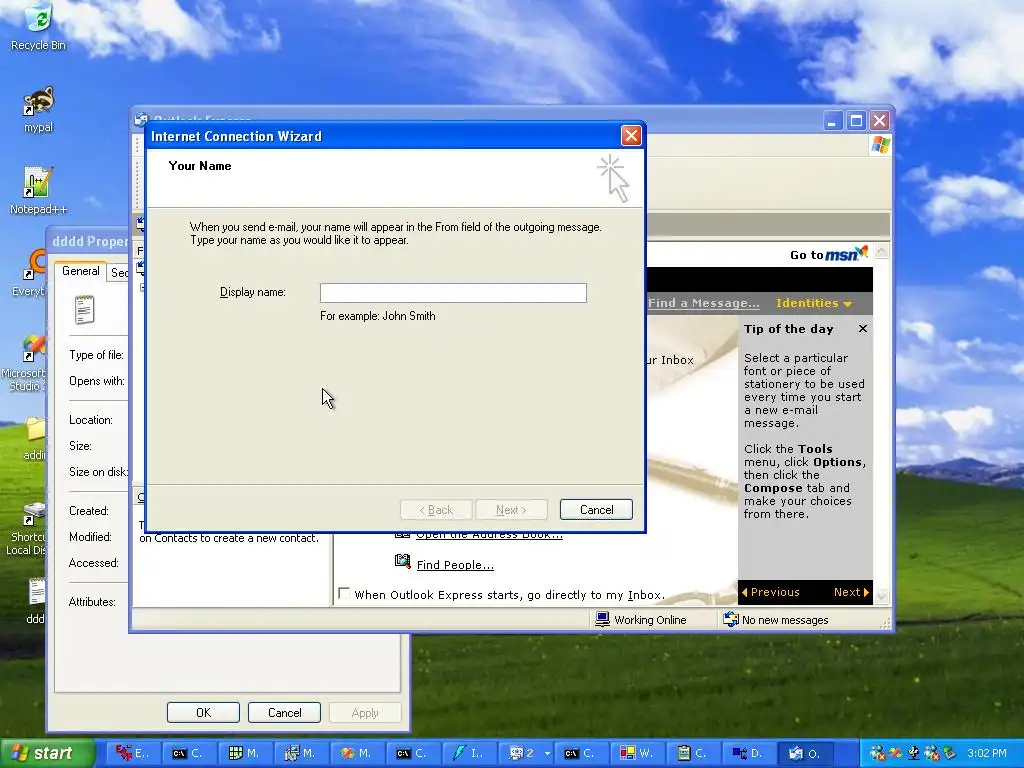The image size is (1024, 768).
Task: Toggle go directly to my Inbox checkbox
Action: pyautogui.click(x=344, y=593)
